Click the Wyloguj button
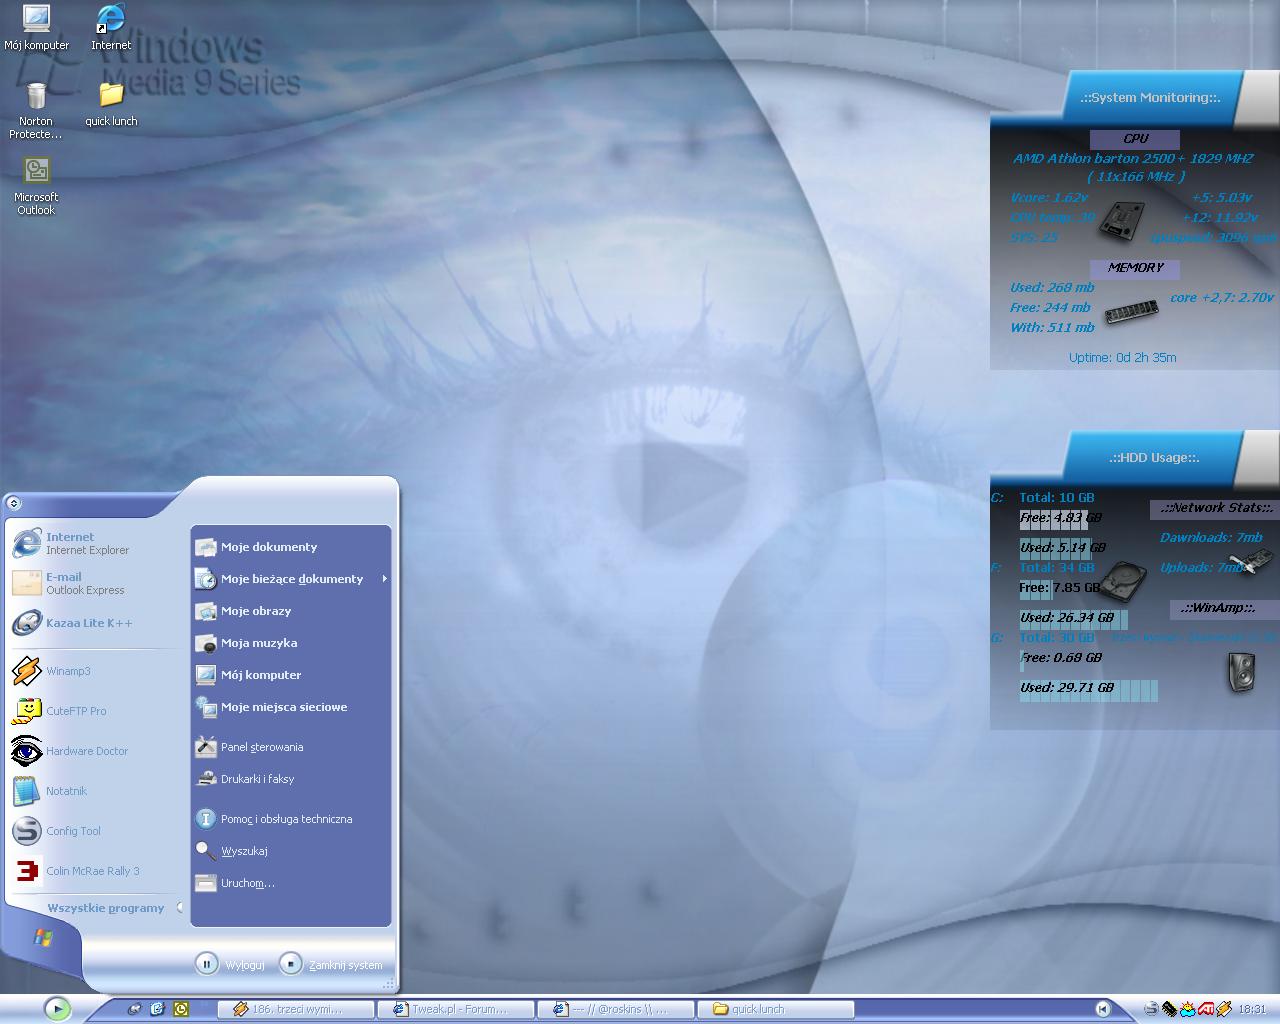The image size is (1280, 1024). [230, 964]
